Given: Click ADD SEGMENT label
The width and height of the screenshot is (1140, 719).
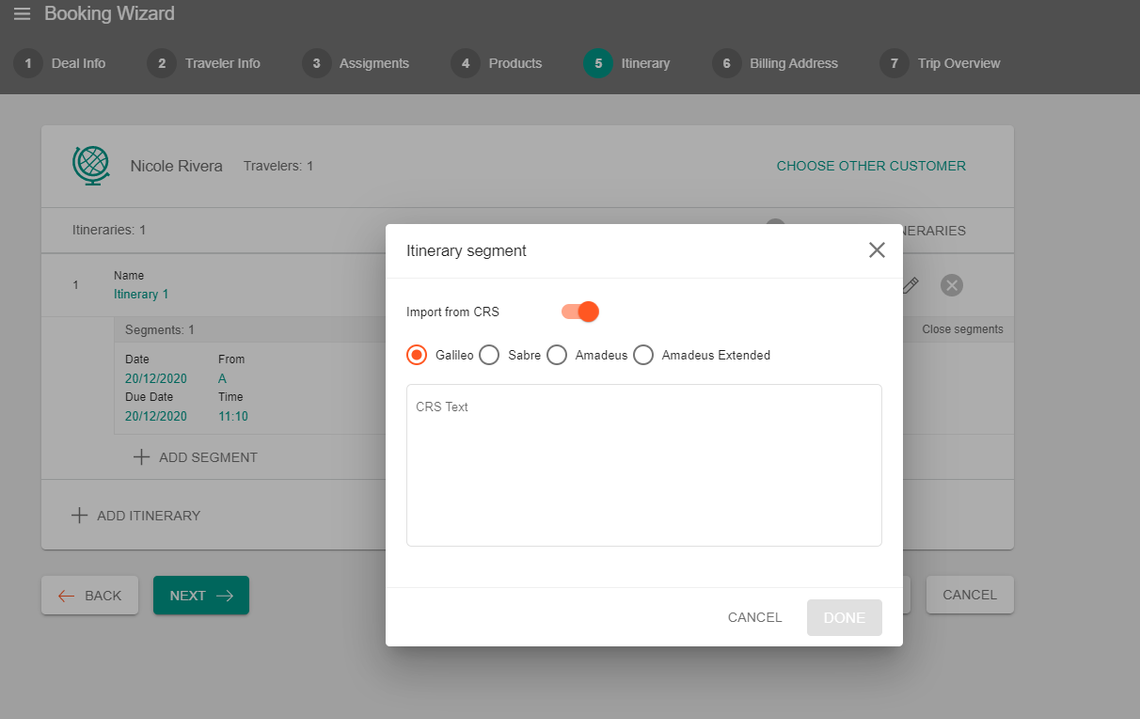Looking at the screenshot, I should pos(208,457).
